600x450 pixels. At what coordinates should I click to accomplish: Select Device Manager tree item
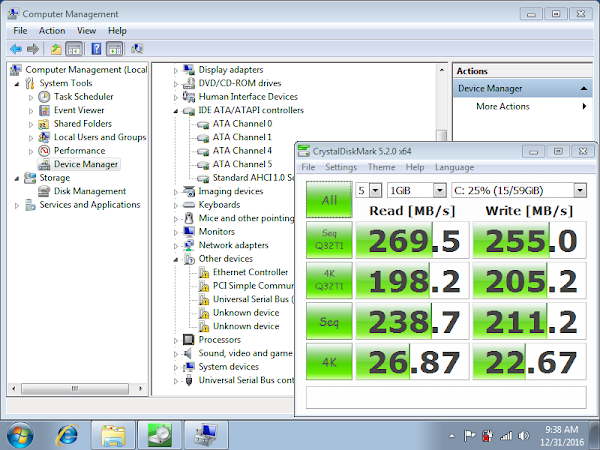[x=86, y=164]
